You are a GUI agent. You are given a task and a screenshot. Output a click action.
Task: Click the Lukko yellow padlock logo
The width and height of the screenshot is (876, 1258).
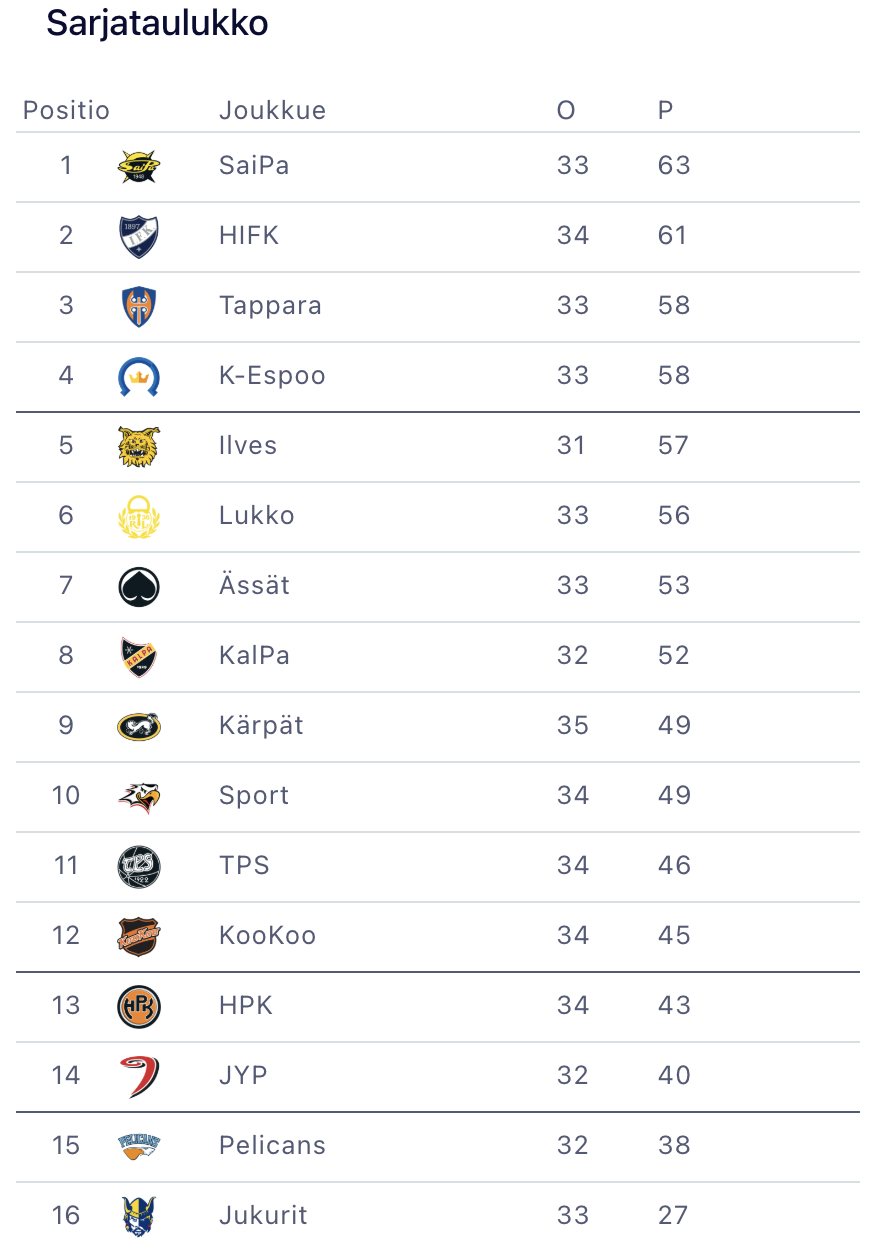(138, 516)
